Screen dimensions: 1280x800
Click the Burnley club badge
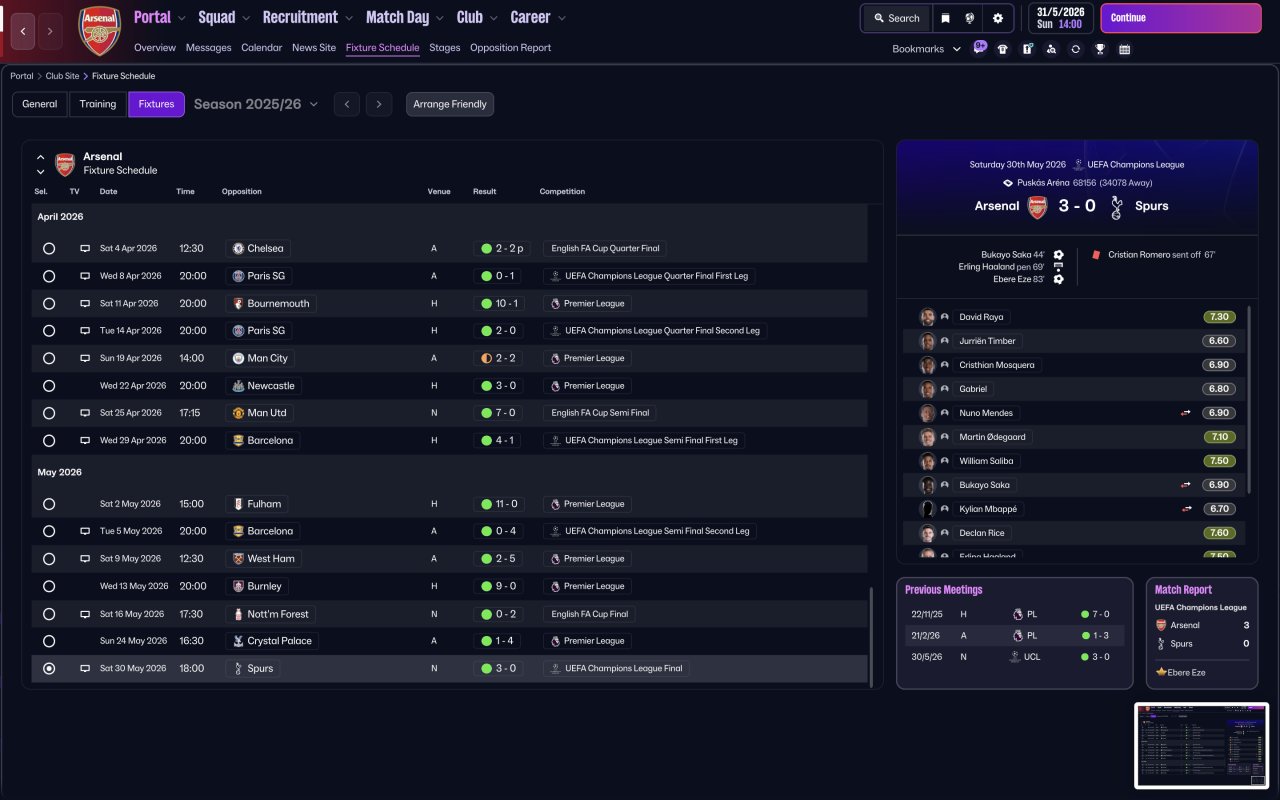(x=238, y=586)
